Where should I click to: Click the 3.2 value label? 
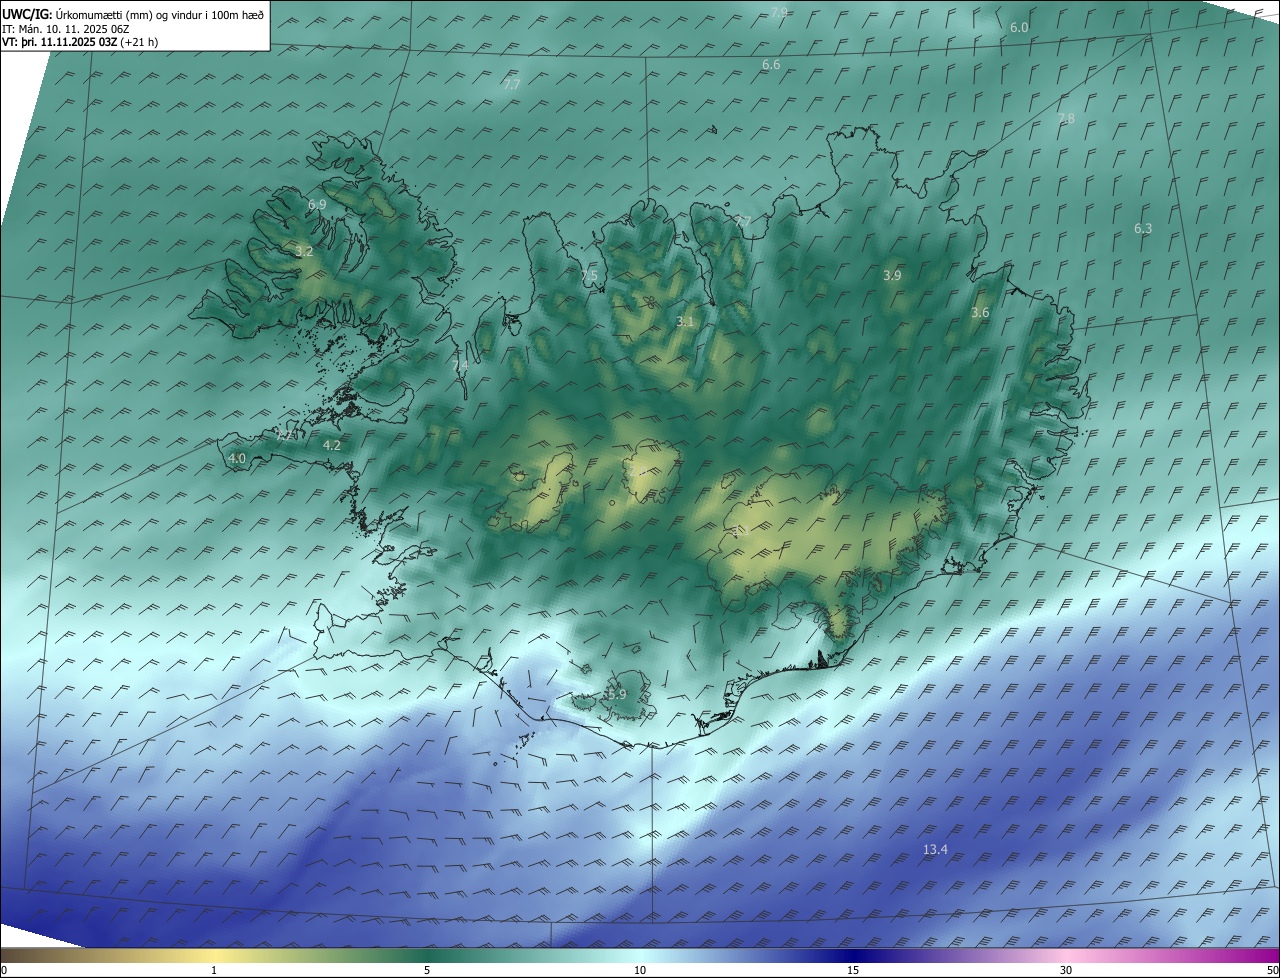click(304, 252)
